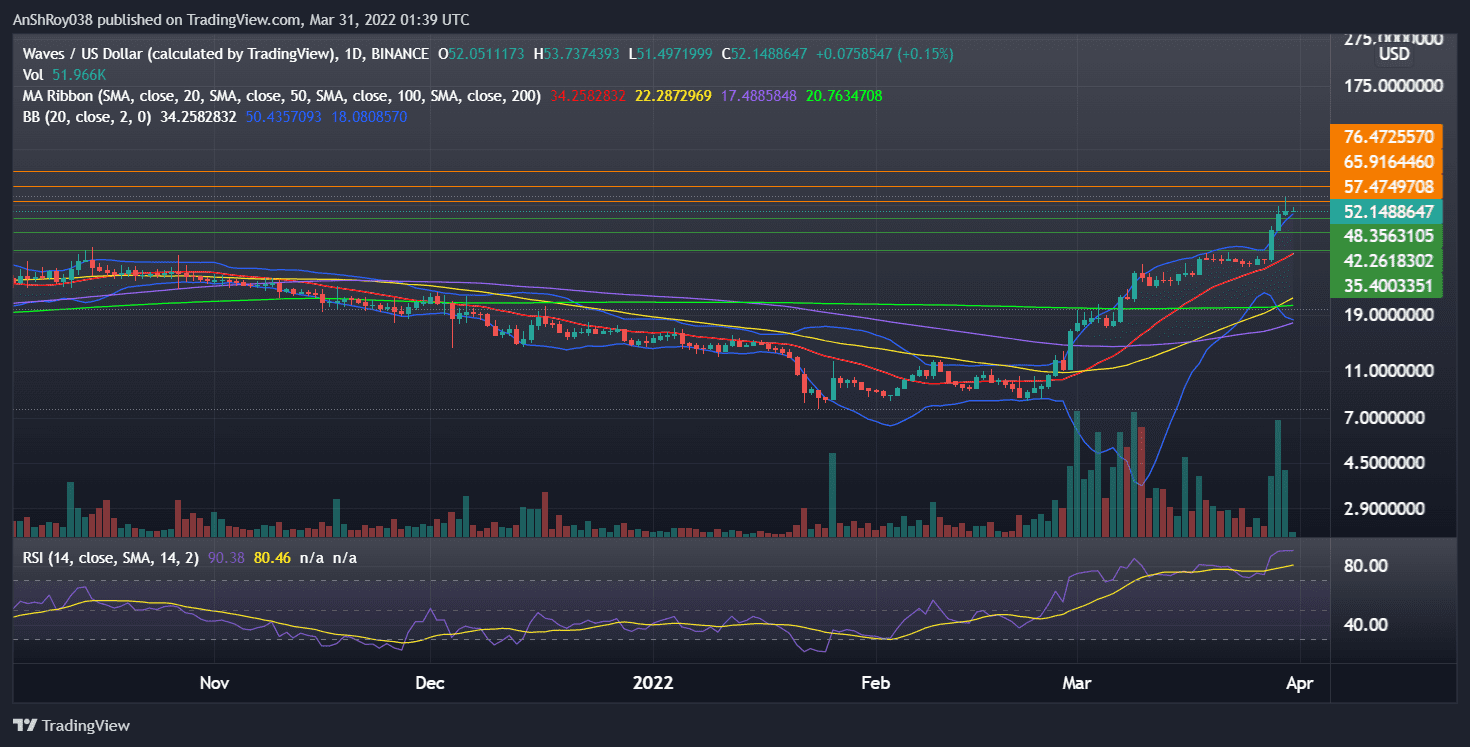1470x747 pixels.
Task: Select the Vol indicator legend
Action: (x=33, y=75)
